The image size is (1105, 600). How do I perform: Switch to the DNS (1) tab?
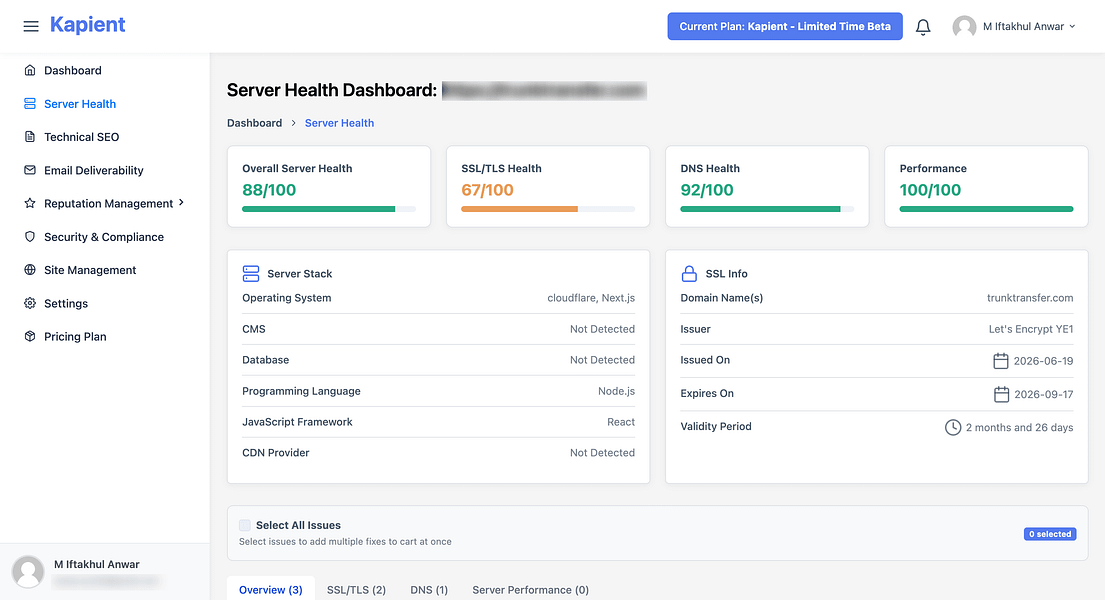429,590
